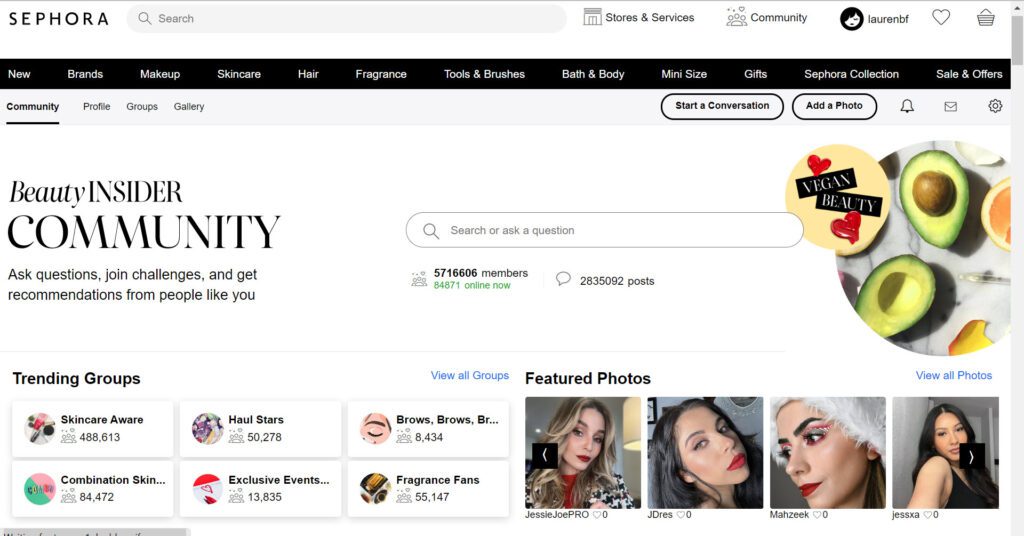Click the 84871 online now text
1024x536 pixels.
472,285
